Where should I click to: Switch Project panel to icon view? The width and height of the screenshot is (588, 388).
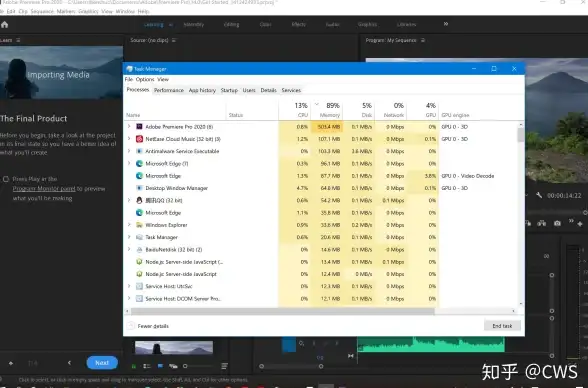click(160, 366)
